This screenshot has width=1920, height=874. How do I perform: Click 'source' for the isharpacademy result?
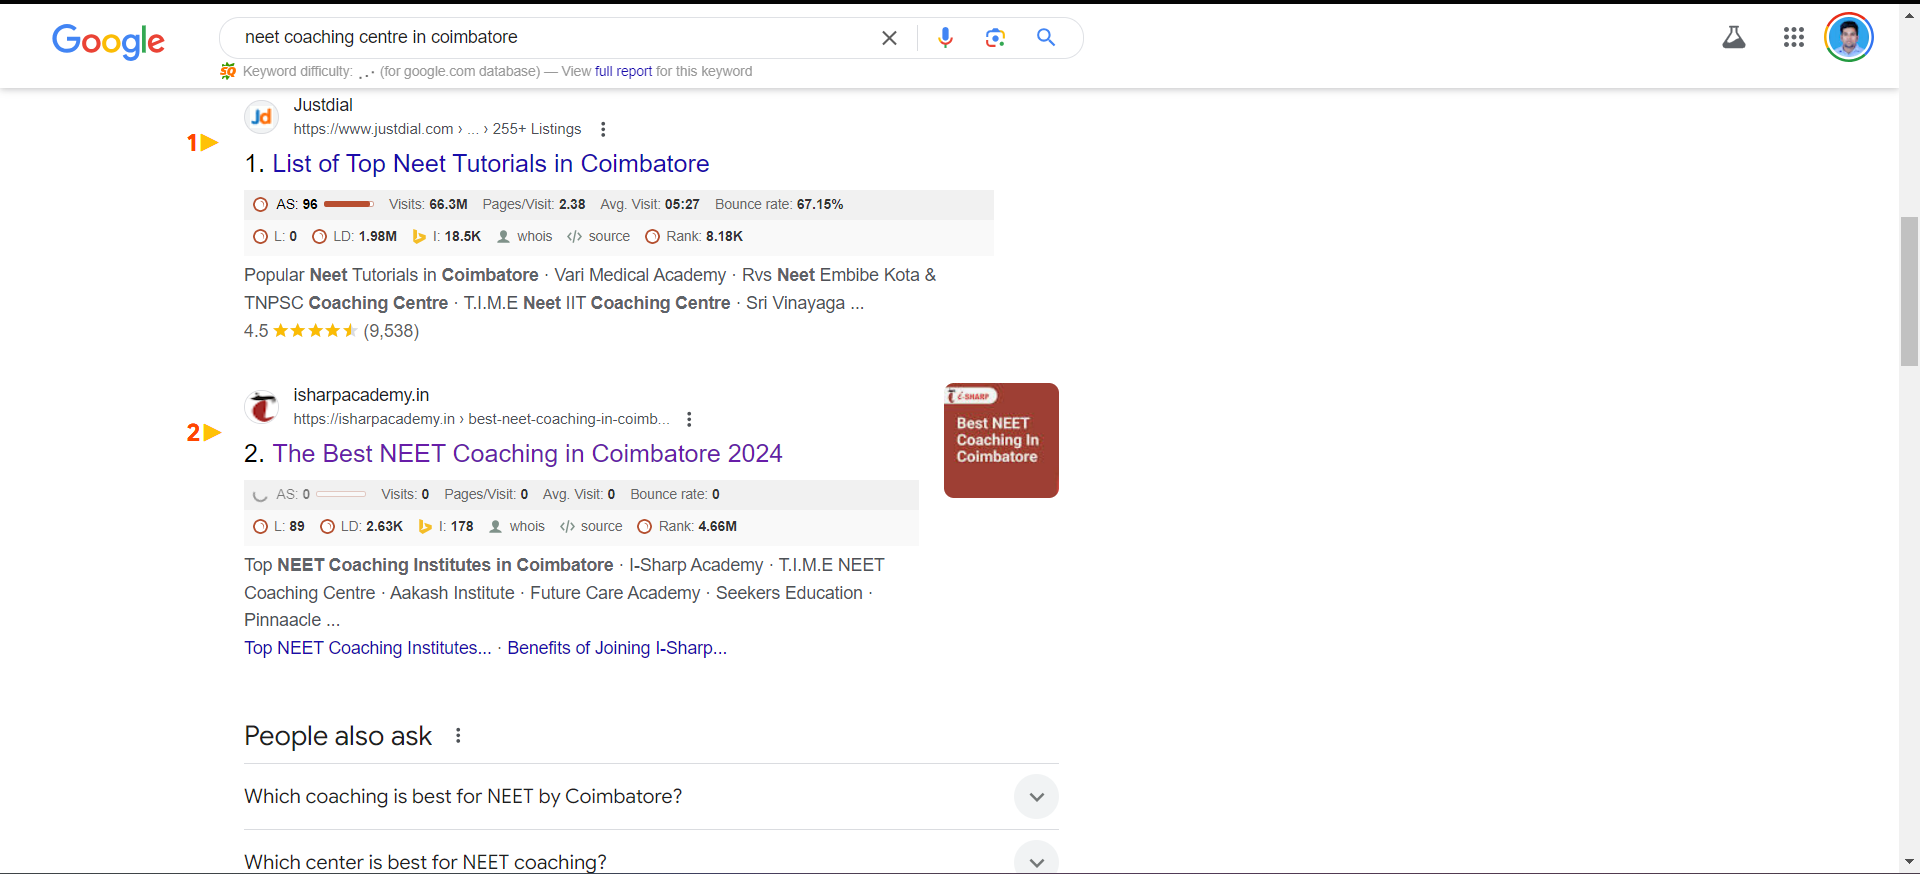click(601, 527)
